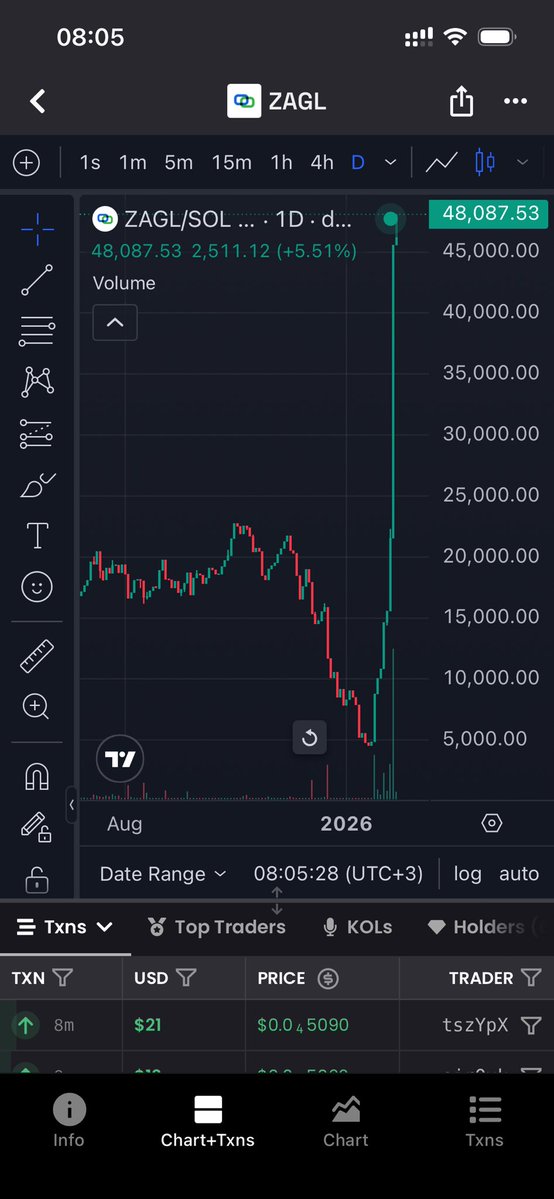Open the Chart+Txns bottom tab

(207, 1120)
